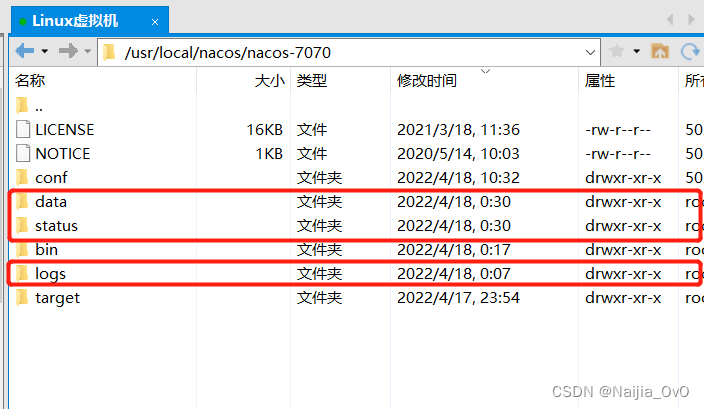This screenshot has height=409, width=704.
Task: Click the forward navigation arrow
Action: [68, 51]
